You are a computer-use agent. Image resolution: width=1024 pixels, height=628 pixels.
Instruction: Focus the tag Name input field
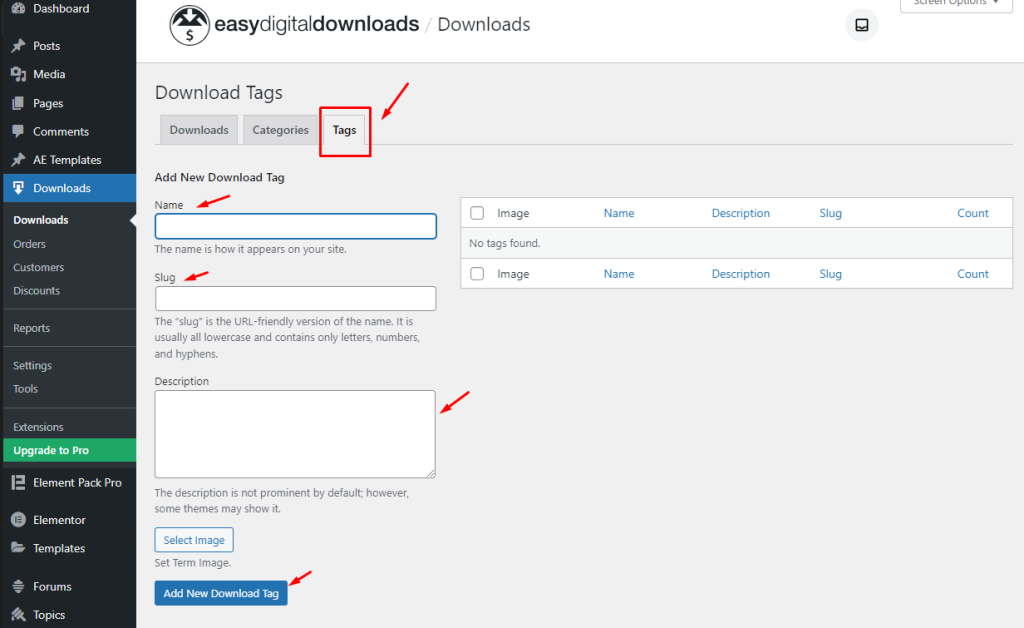coord(295,226)
